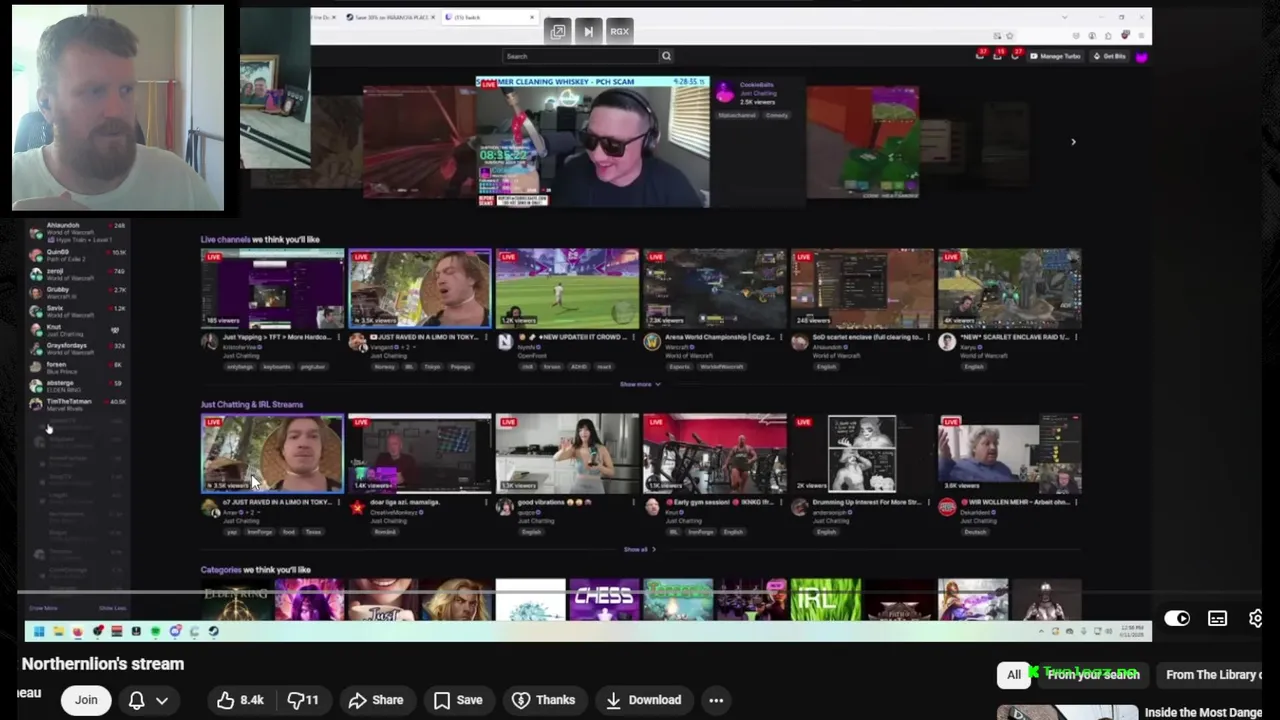Open the Elden Ring category tile
Screen dimensions: 1280x720
[236, 600]
